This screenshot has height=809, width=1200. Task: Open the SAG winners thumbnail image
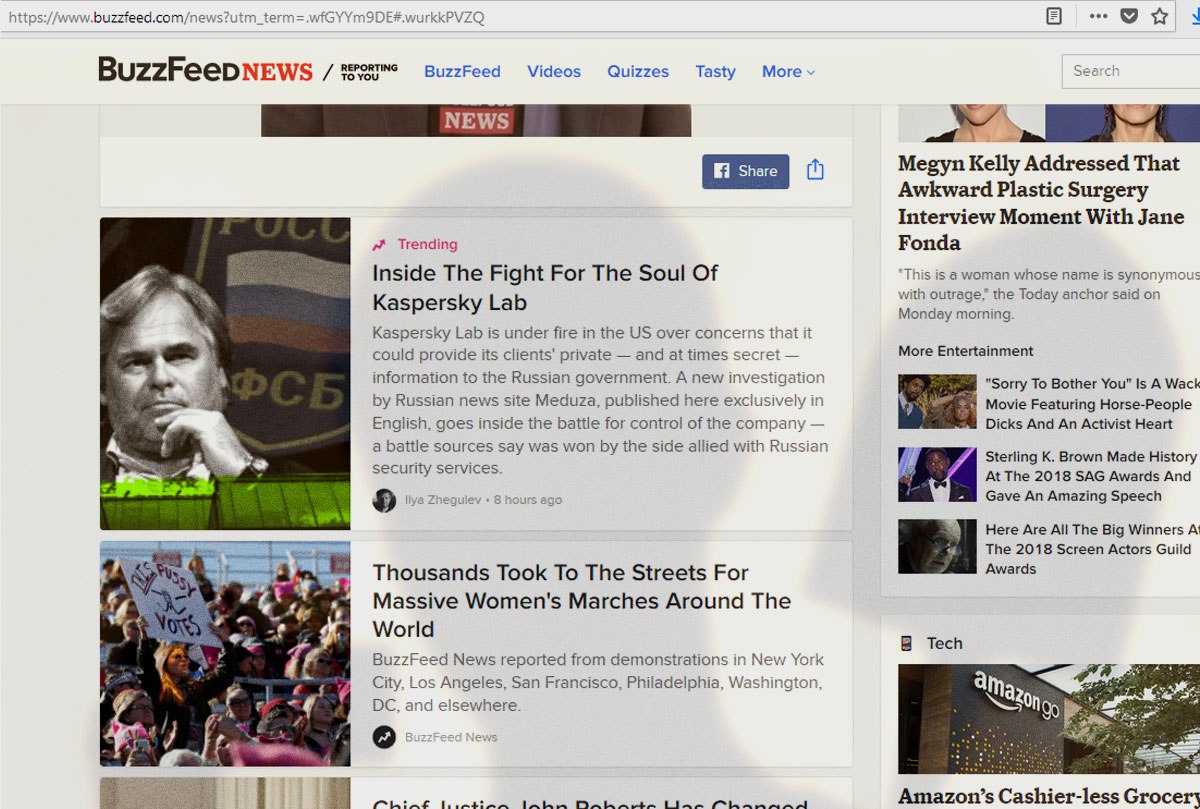coord(937,547)
